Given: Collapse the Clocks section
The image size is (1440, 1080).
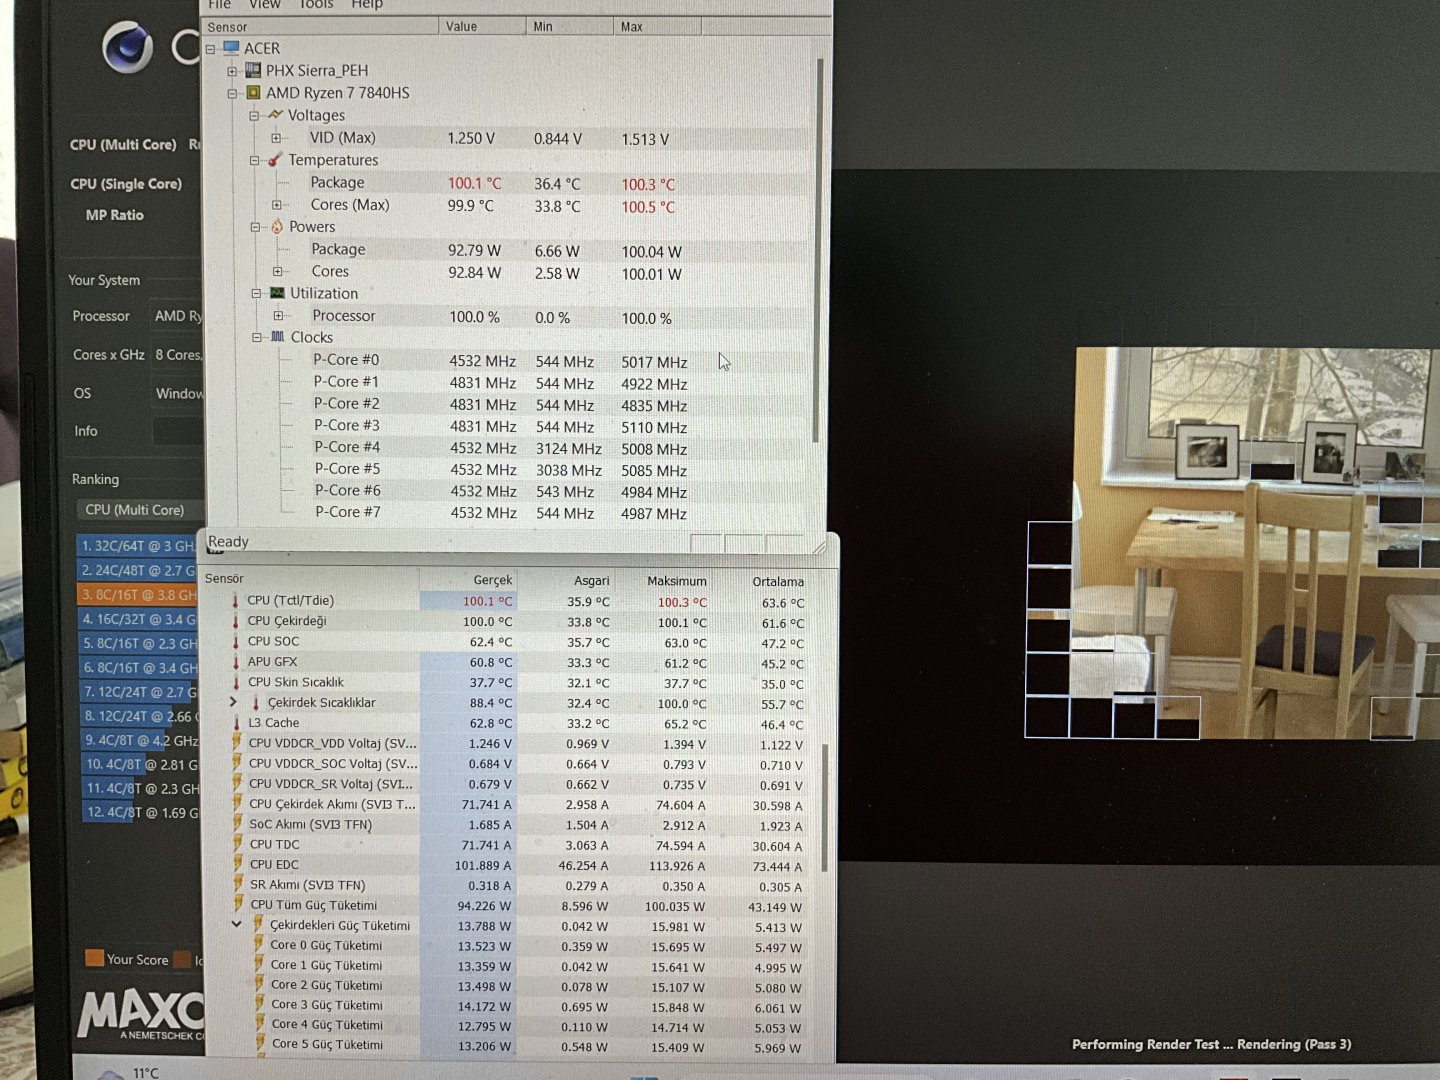Looking at the screenshot, I should pos(256,338).
